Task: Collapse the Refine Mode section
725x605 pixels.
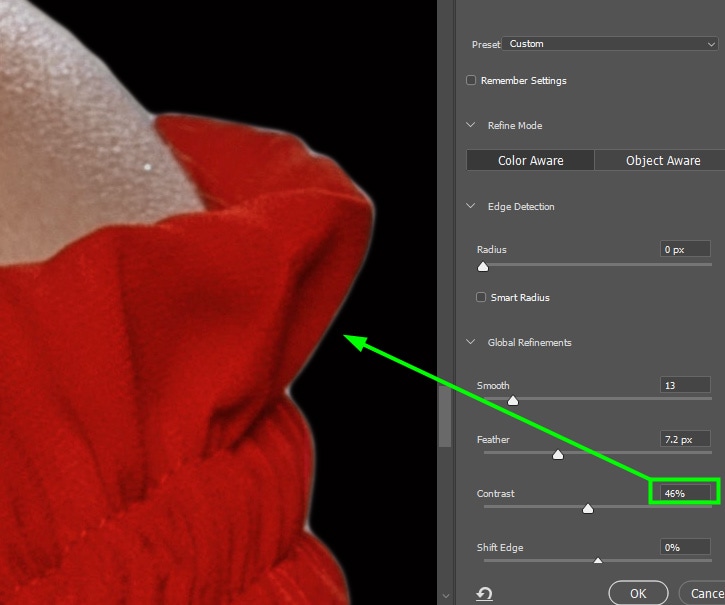Action: 471,125
